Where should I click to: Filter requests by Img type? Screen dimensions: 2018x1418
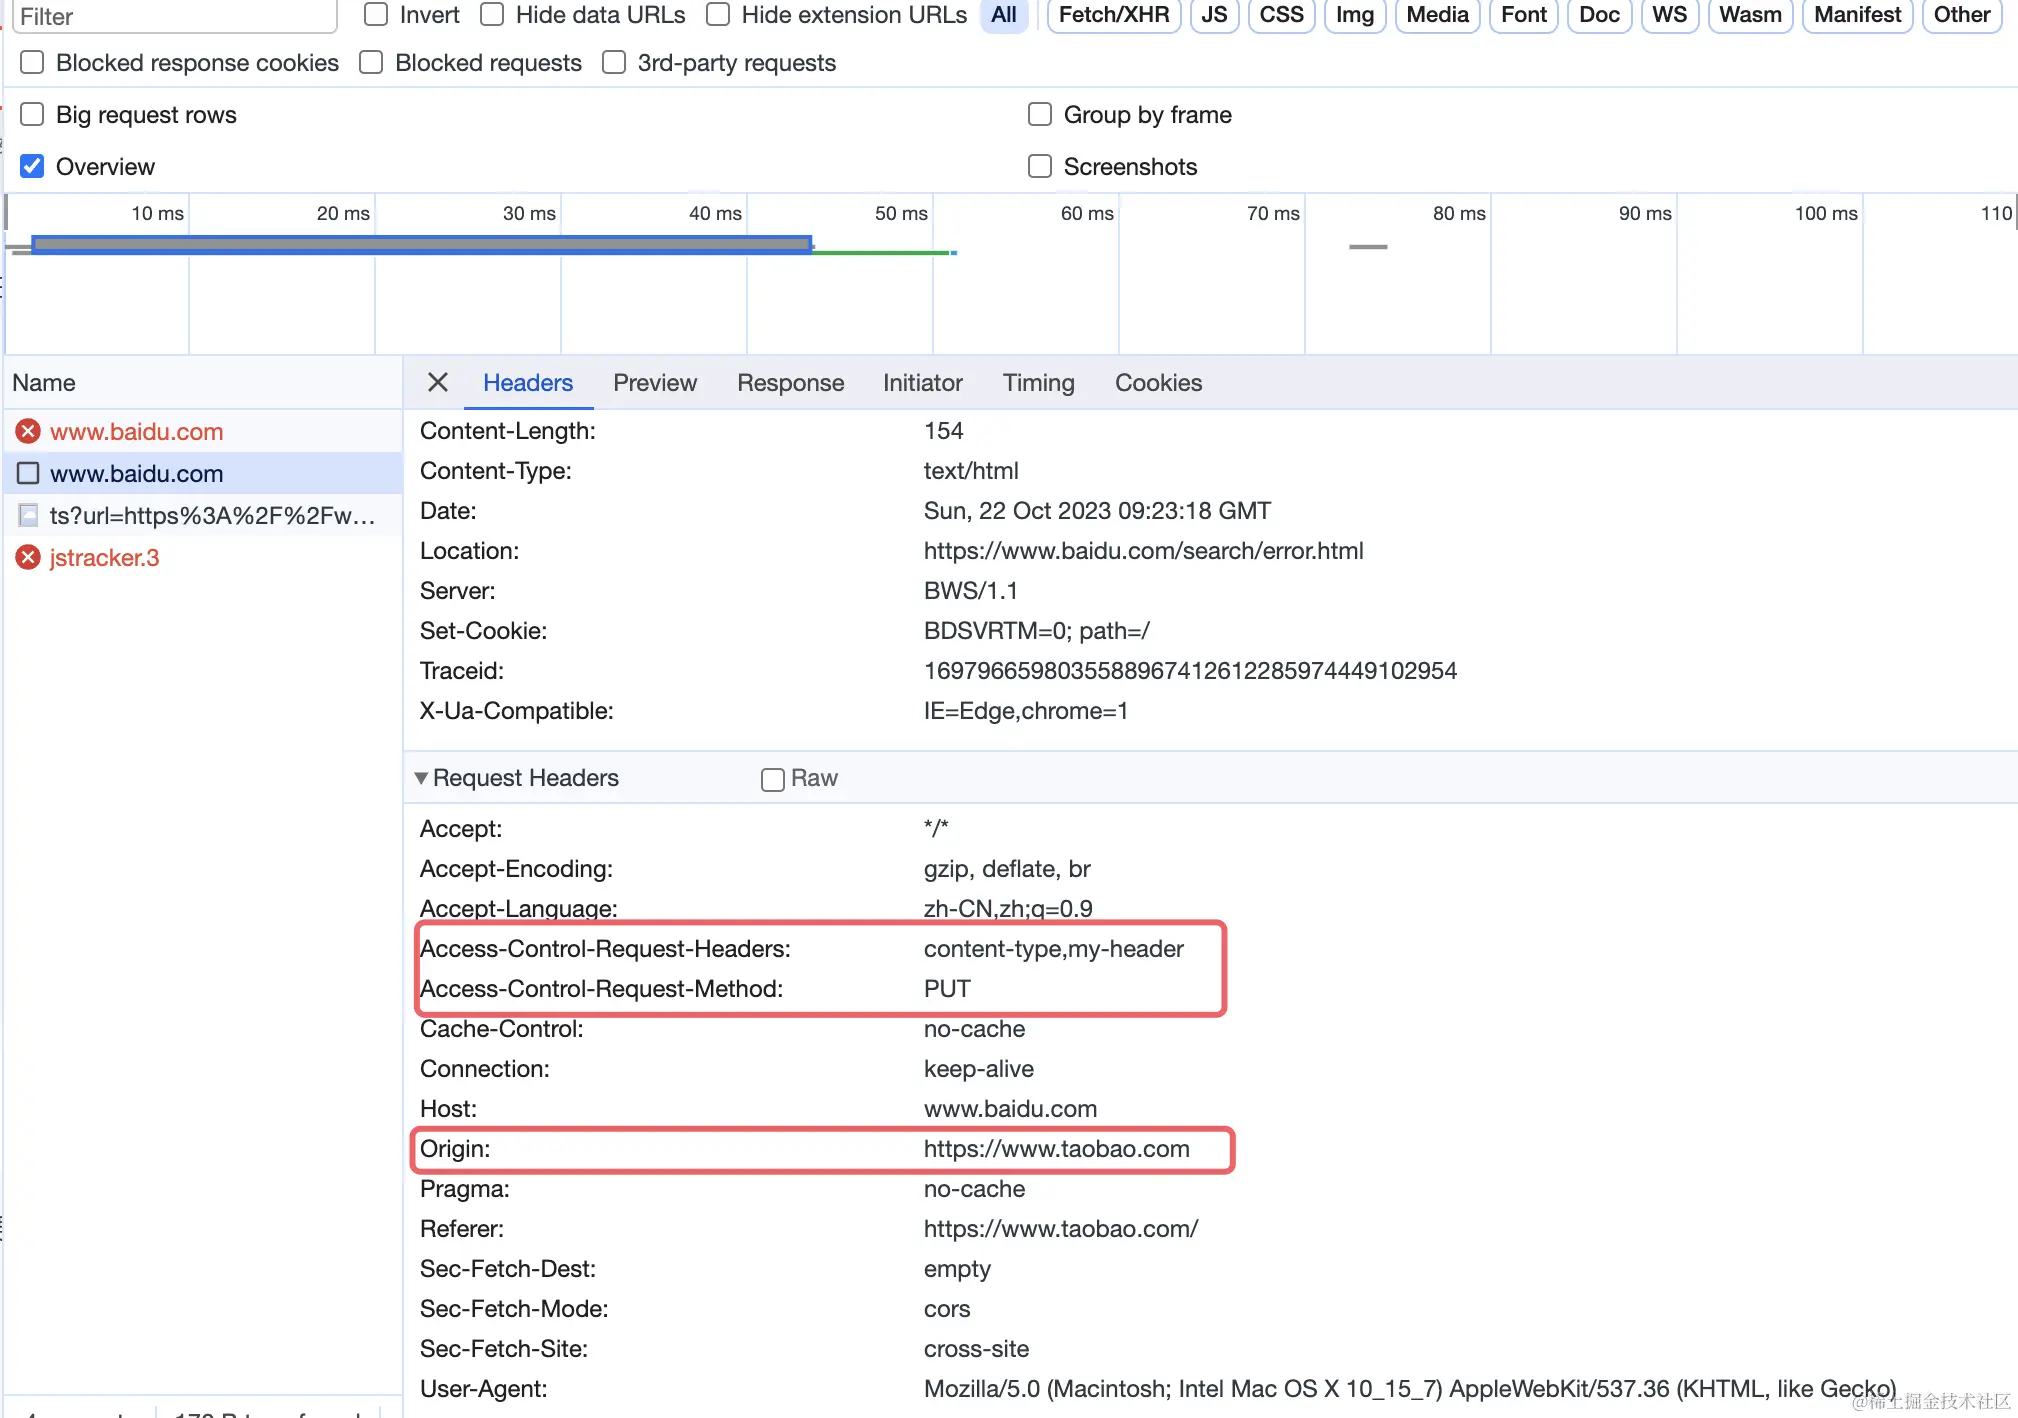click(1354, 15)
